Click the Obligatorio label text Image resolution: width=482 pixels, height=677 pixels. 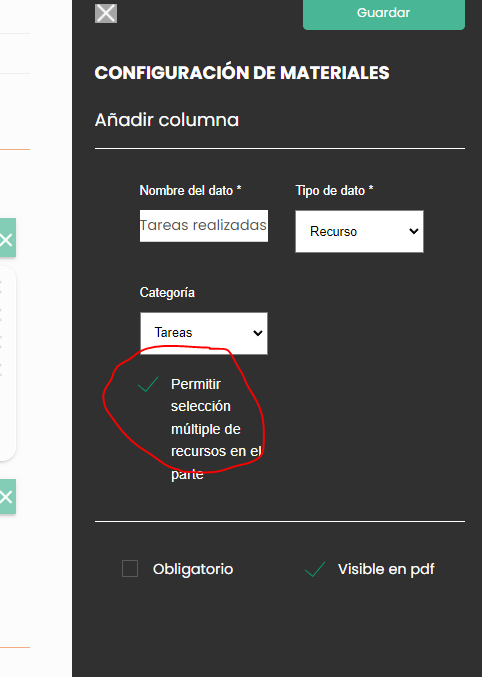(x=193, y=569)
